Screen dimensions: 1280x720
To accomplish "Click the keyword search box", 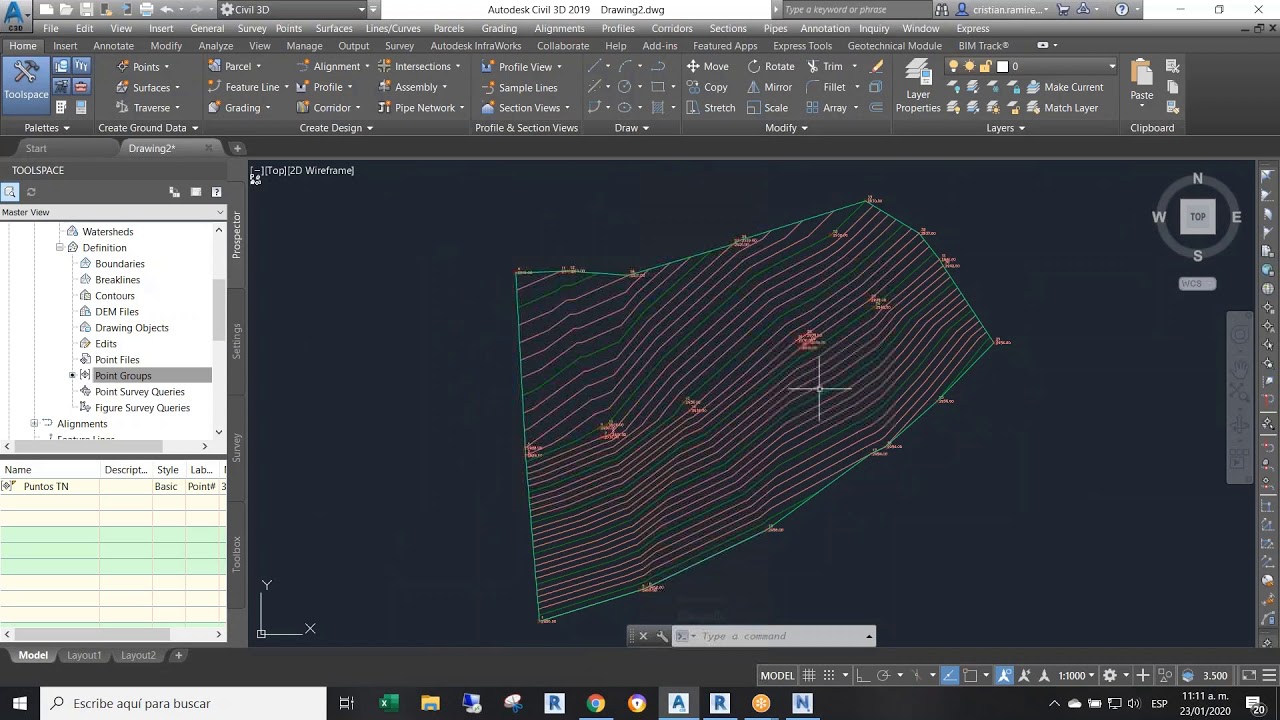I will (855, 10).
